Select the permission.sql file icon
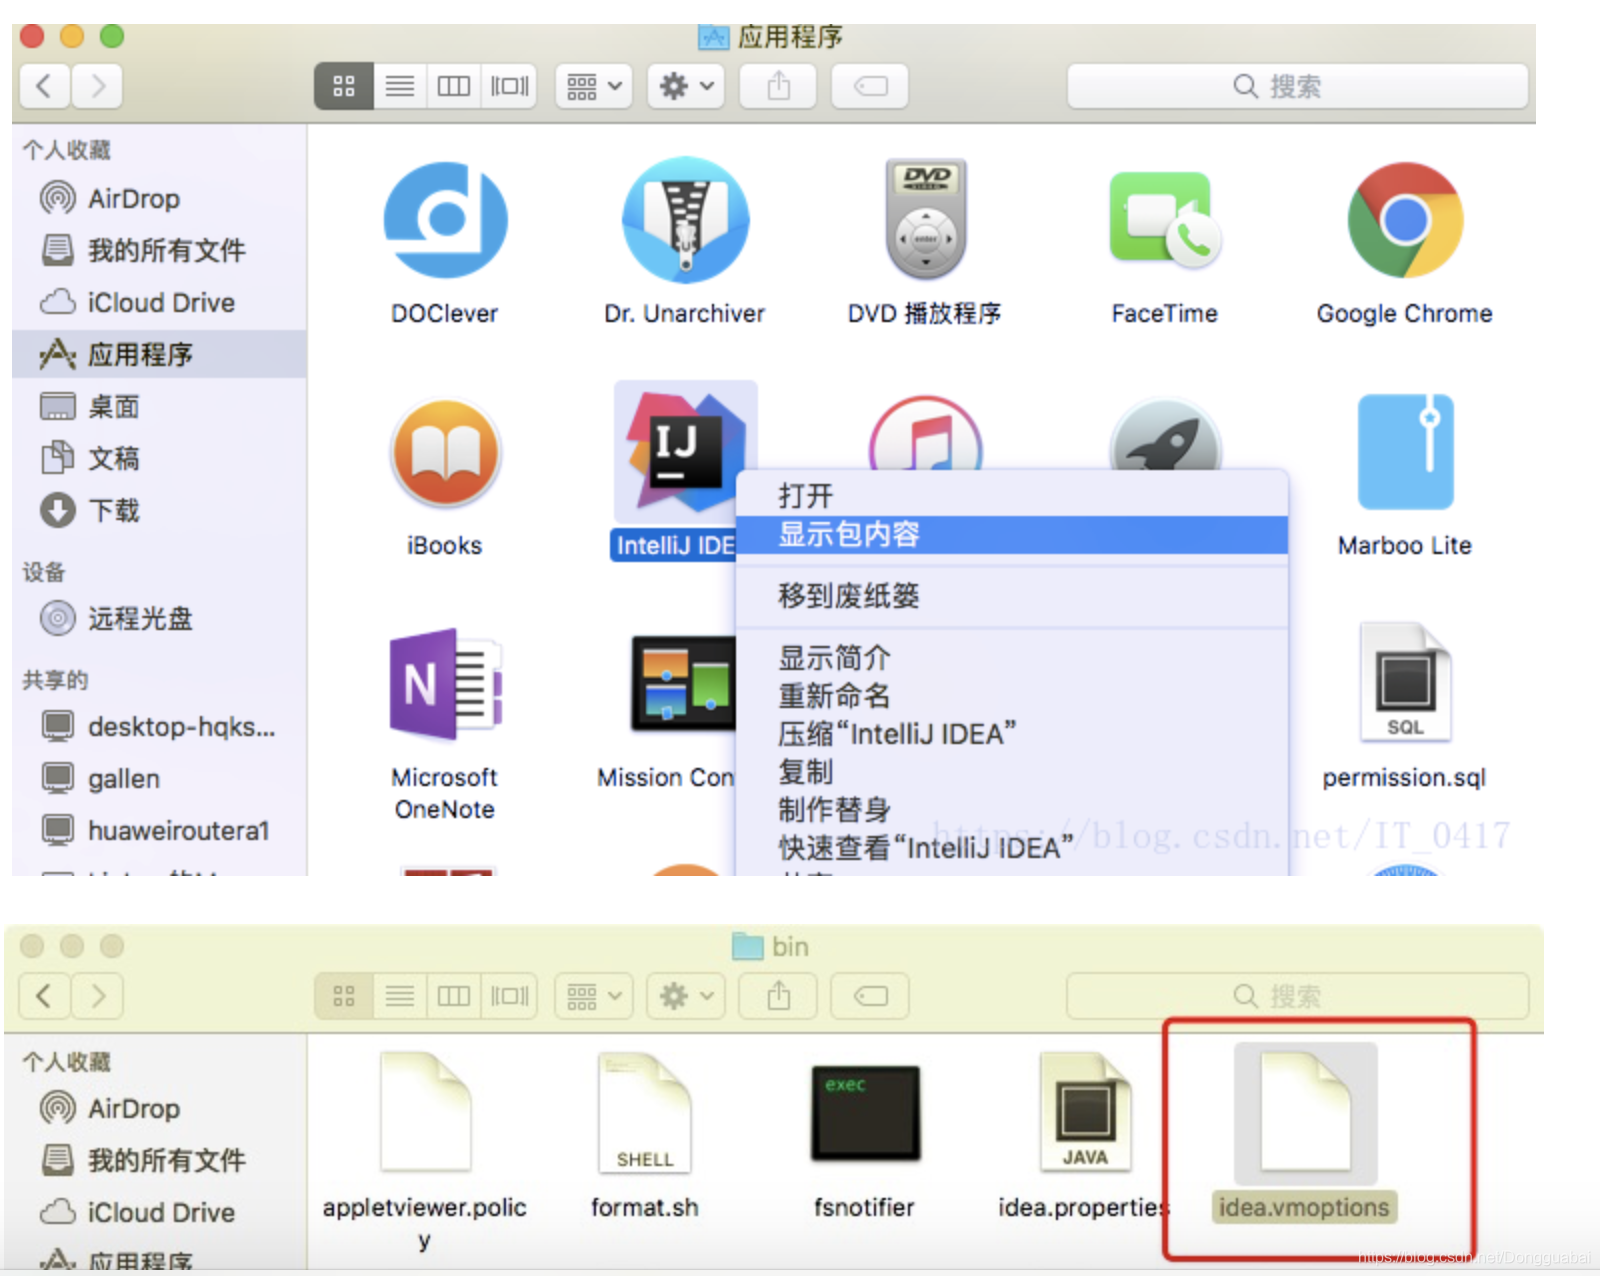Screen dimensions: 1600x1276 pyautogui.click(x=1405, y=682)
